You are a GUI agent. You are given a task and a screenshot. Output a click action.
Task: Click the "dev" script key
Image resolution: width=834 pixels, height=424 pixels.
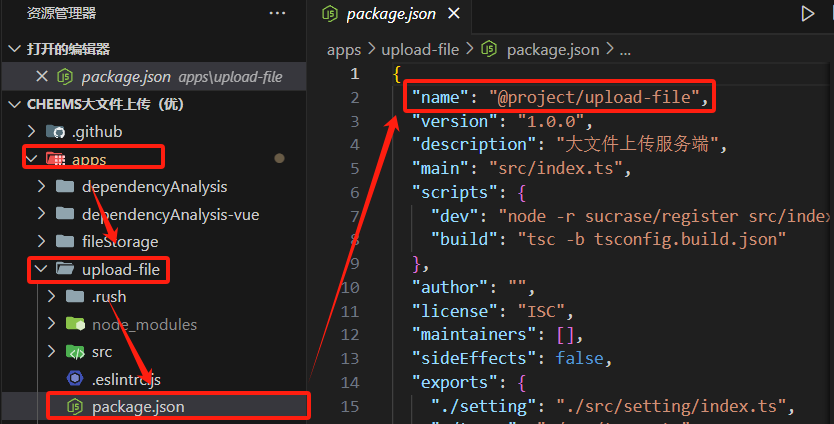tap(455, 217)
